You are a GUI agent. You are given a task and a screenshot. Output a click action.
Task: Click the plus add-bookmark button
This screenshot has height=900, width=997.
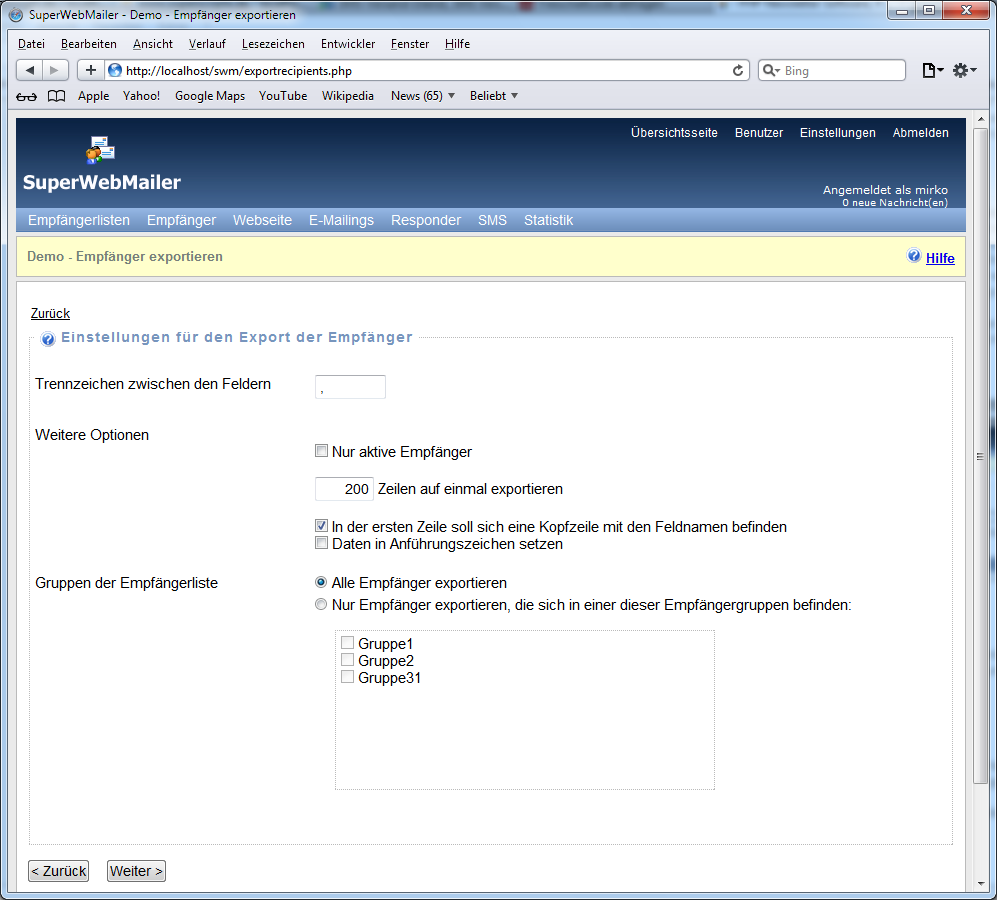[x=90, y=70]
